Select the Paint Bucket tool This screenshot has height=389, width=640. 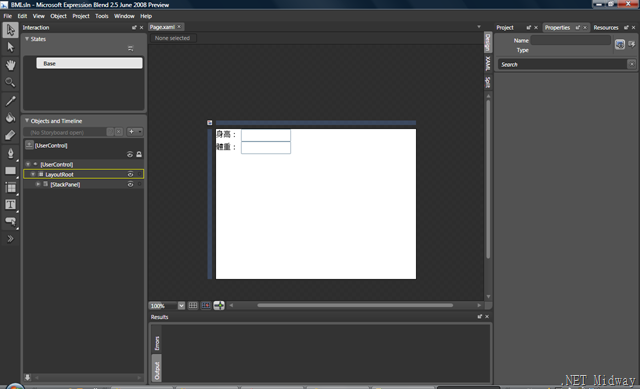coord(10,118)
